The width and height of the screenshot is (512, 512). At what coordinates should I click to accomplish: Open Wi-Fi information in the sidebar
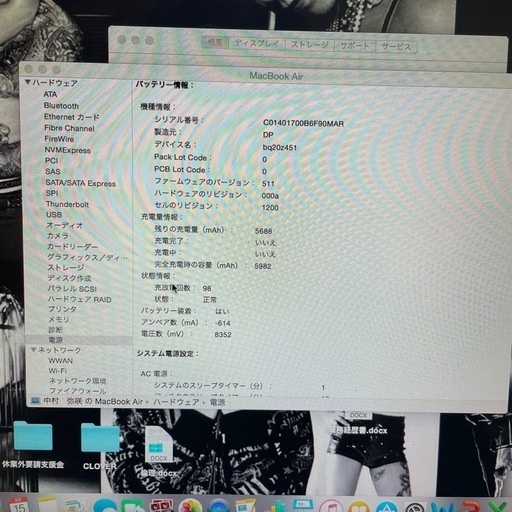[58, 371]
